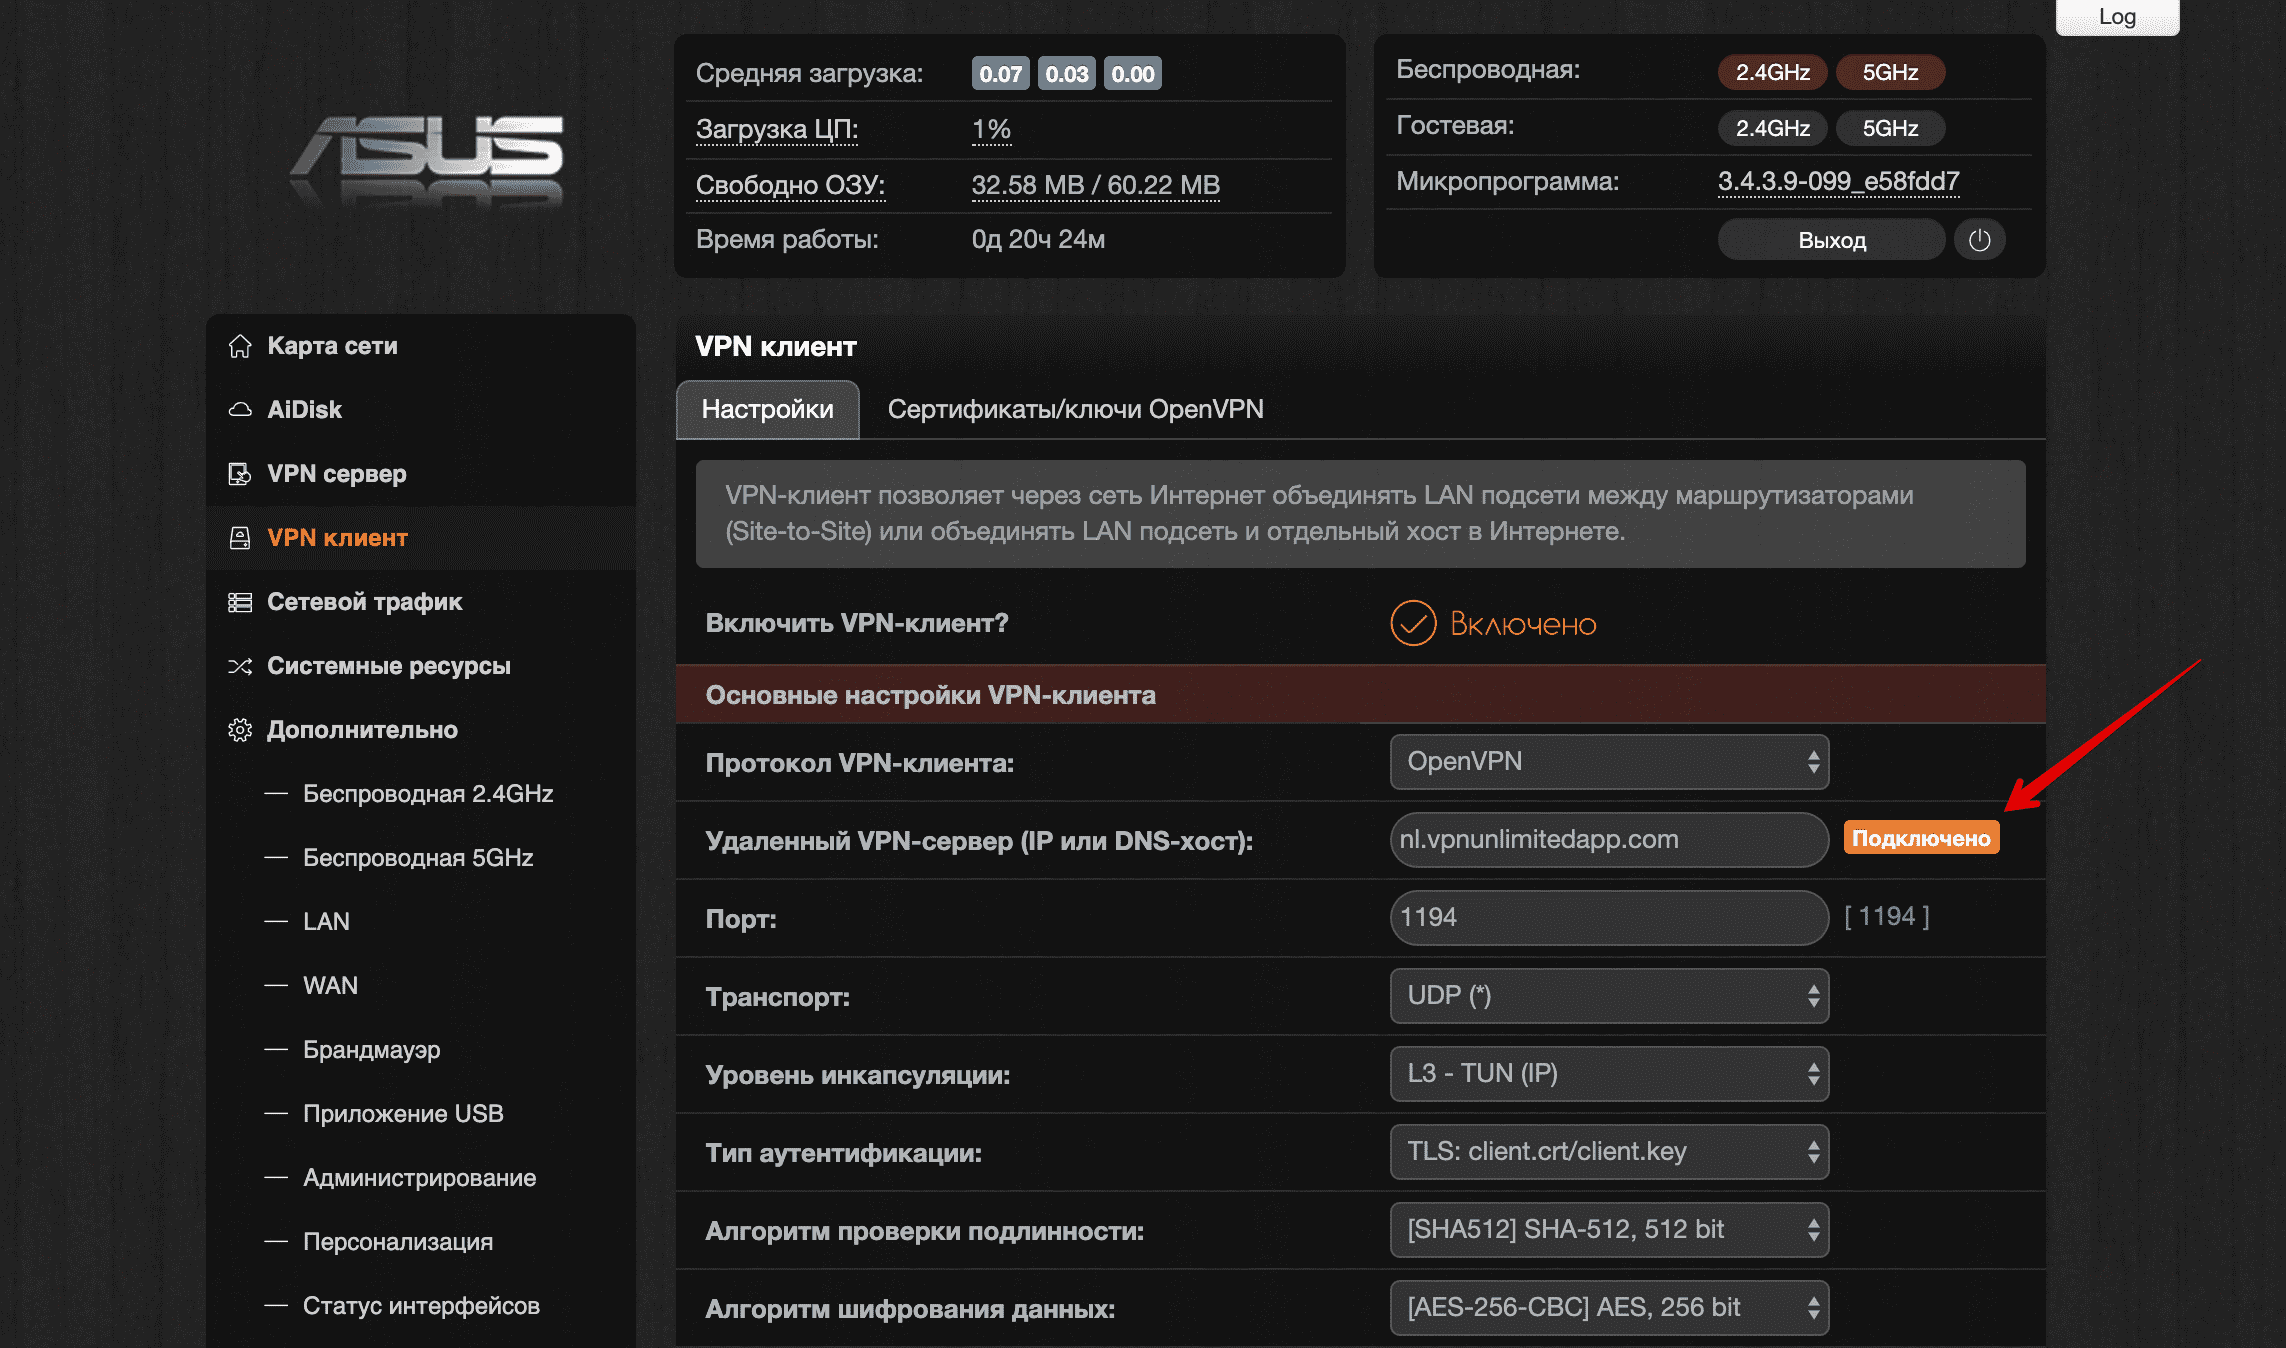Switch to OpenVPN certificates/keys tab
This screenshot has height=1348, width=2286.
[x=1075, y=410]
